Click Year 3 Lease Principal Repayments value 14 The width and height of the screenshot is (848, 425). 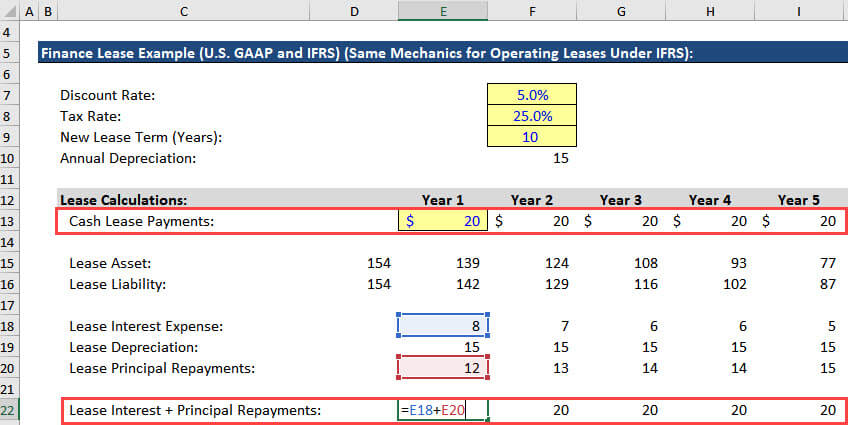[x=650, y=368]
